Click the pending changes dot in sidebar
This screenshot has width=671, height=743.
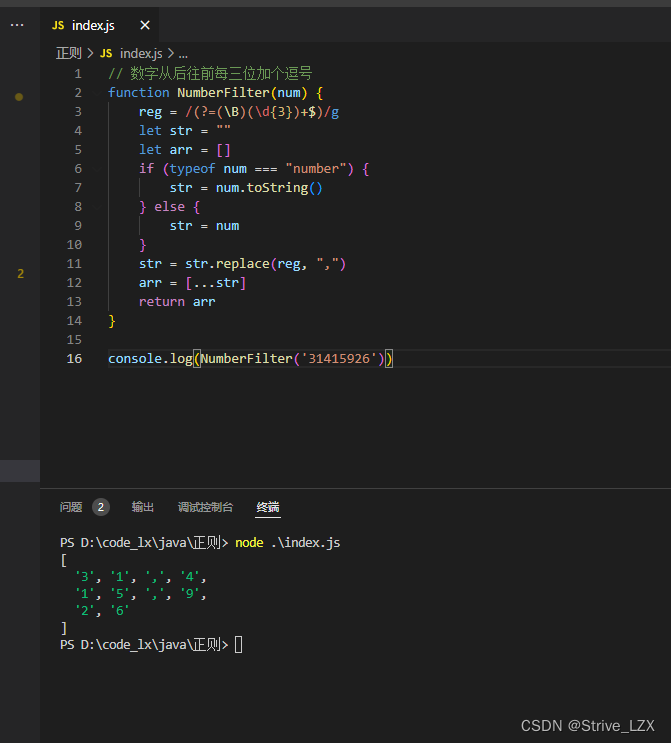[19, 97]
